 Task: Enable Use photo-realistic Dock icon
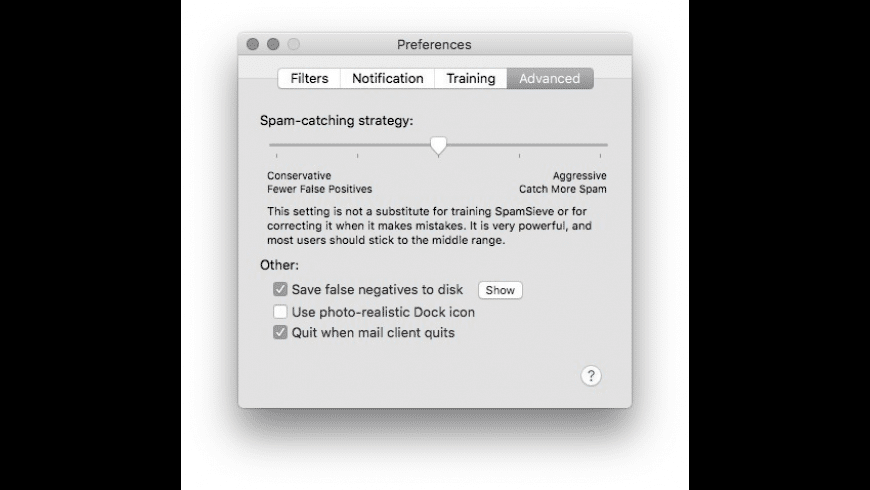pos(281,312)
